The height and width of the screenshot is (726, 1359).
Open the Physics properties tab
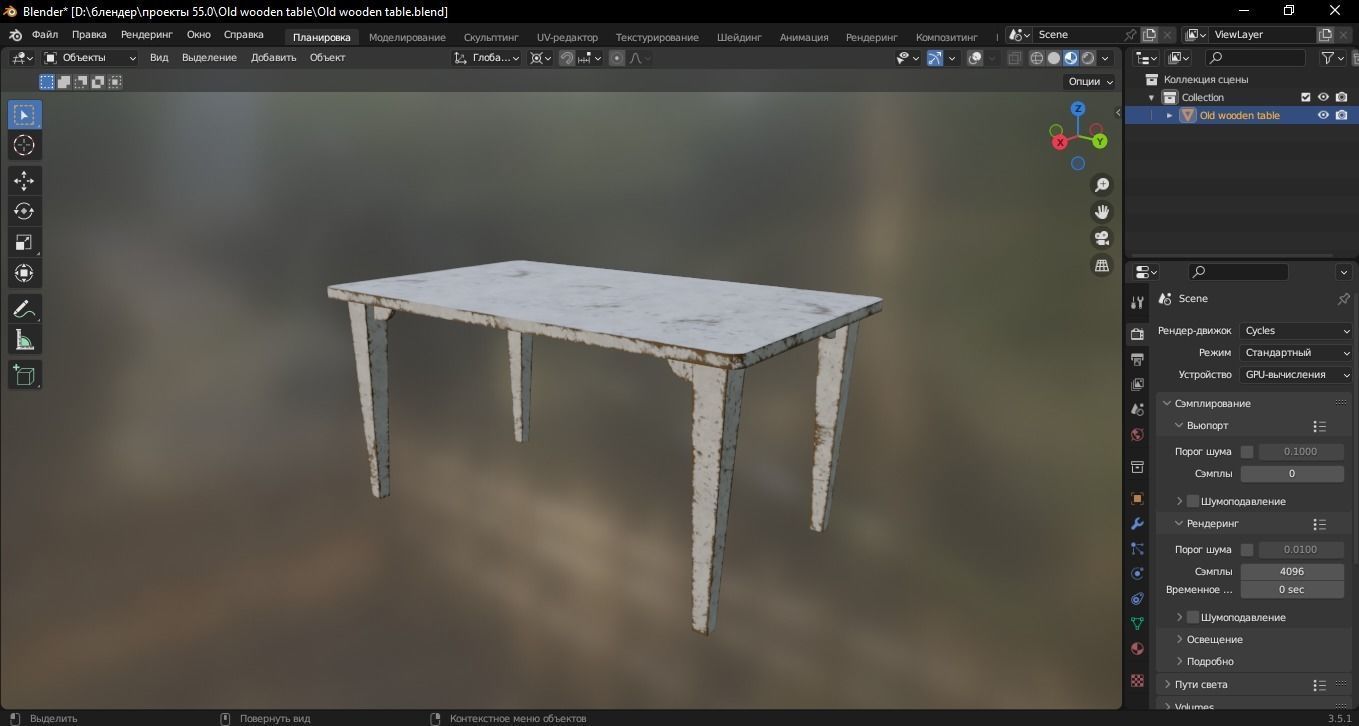[x=1137, y=573]
